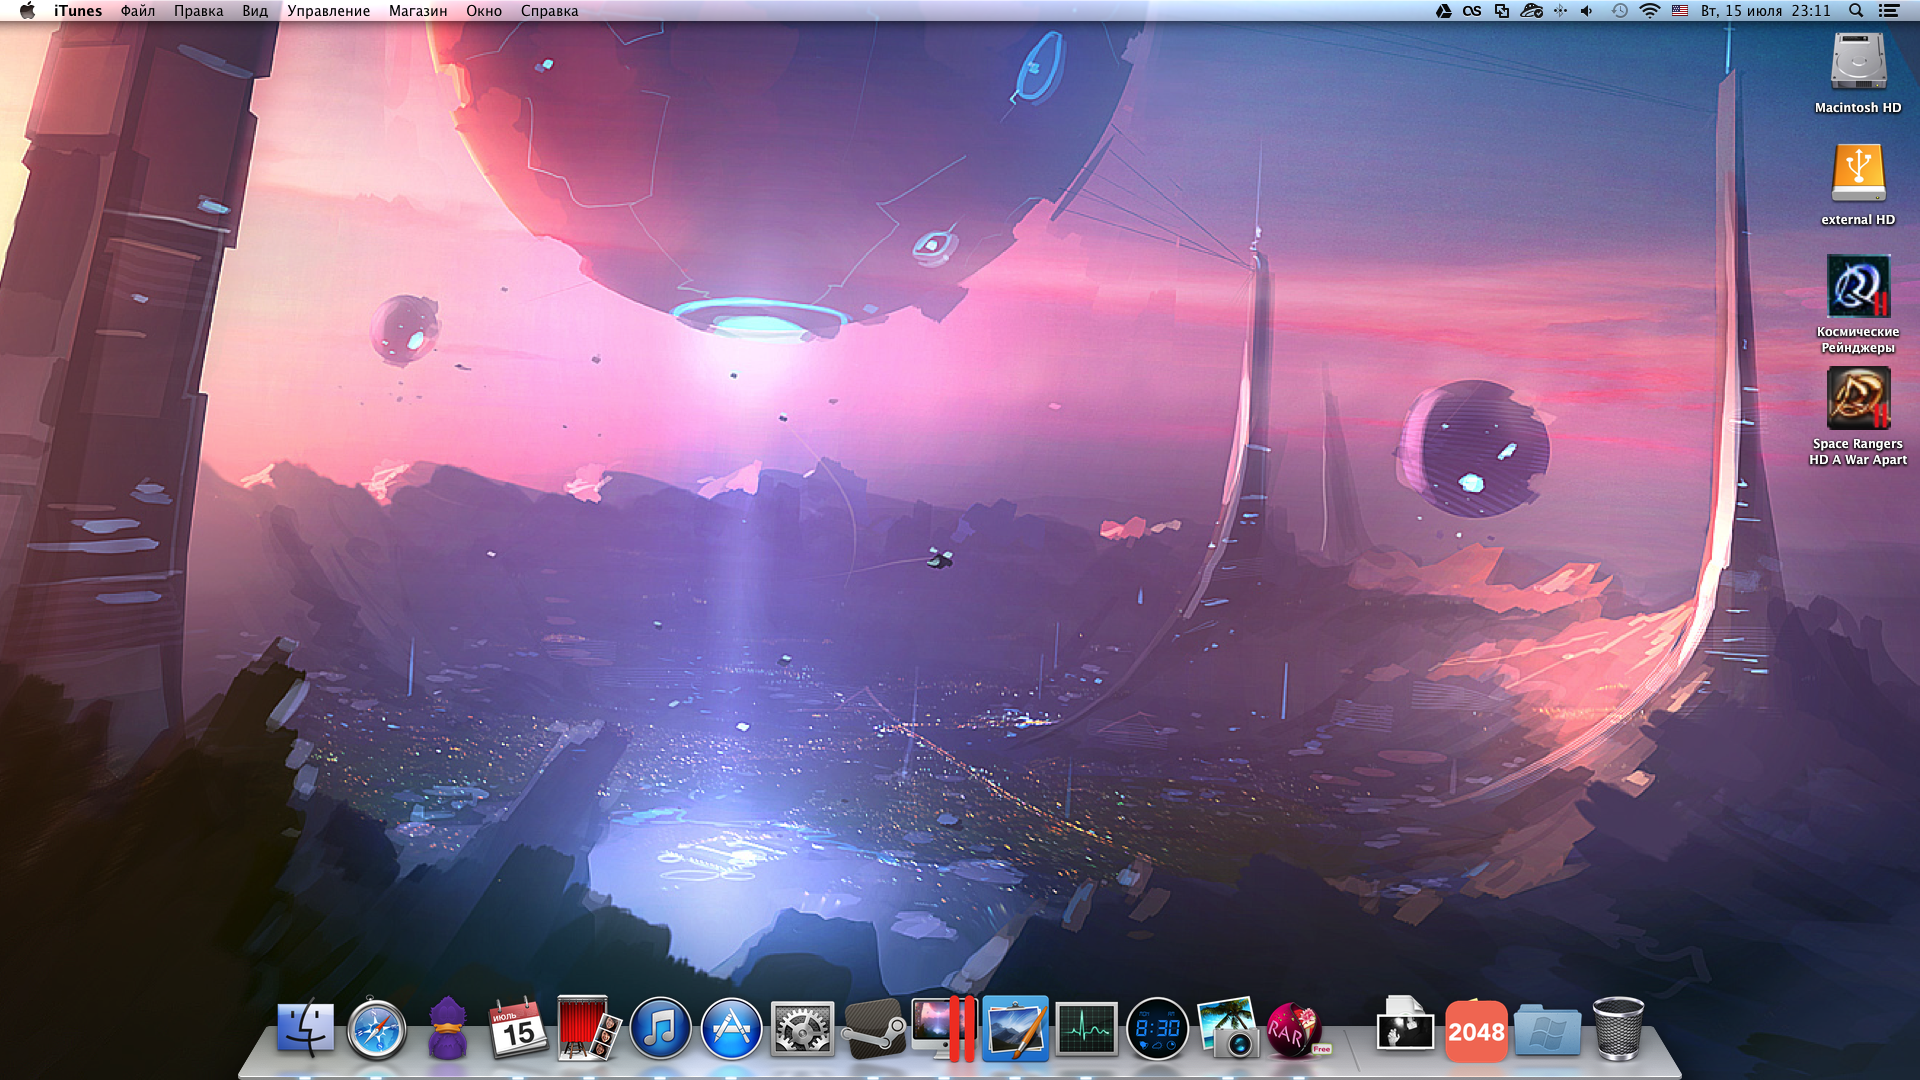Toggle the Bluetooth status icon
This screenshot has height=1080, width=1920.
tap(1560, 11)
